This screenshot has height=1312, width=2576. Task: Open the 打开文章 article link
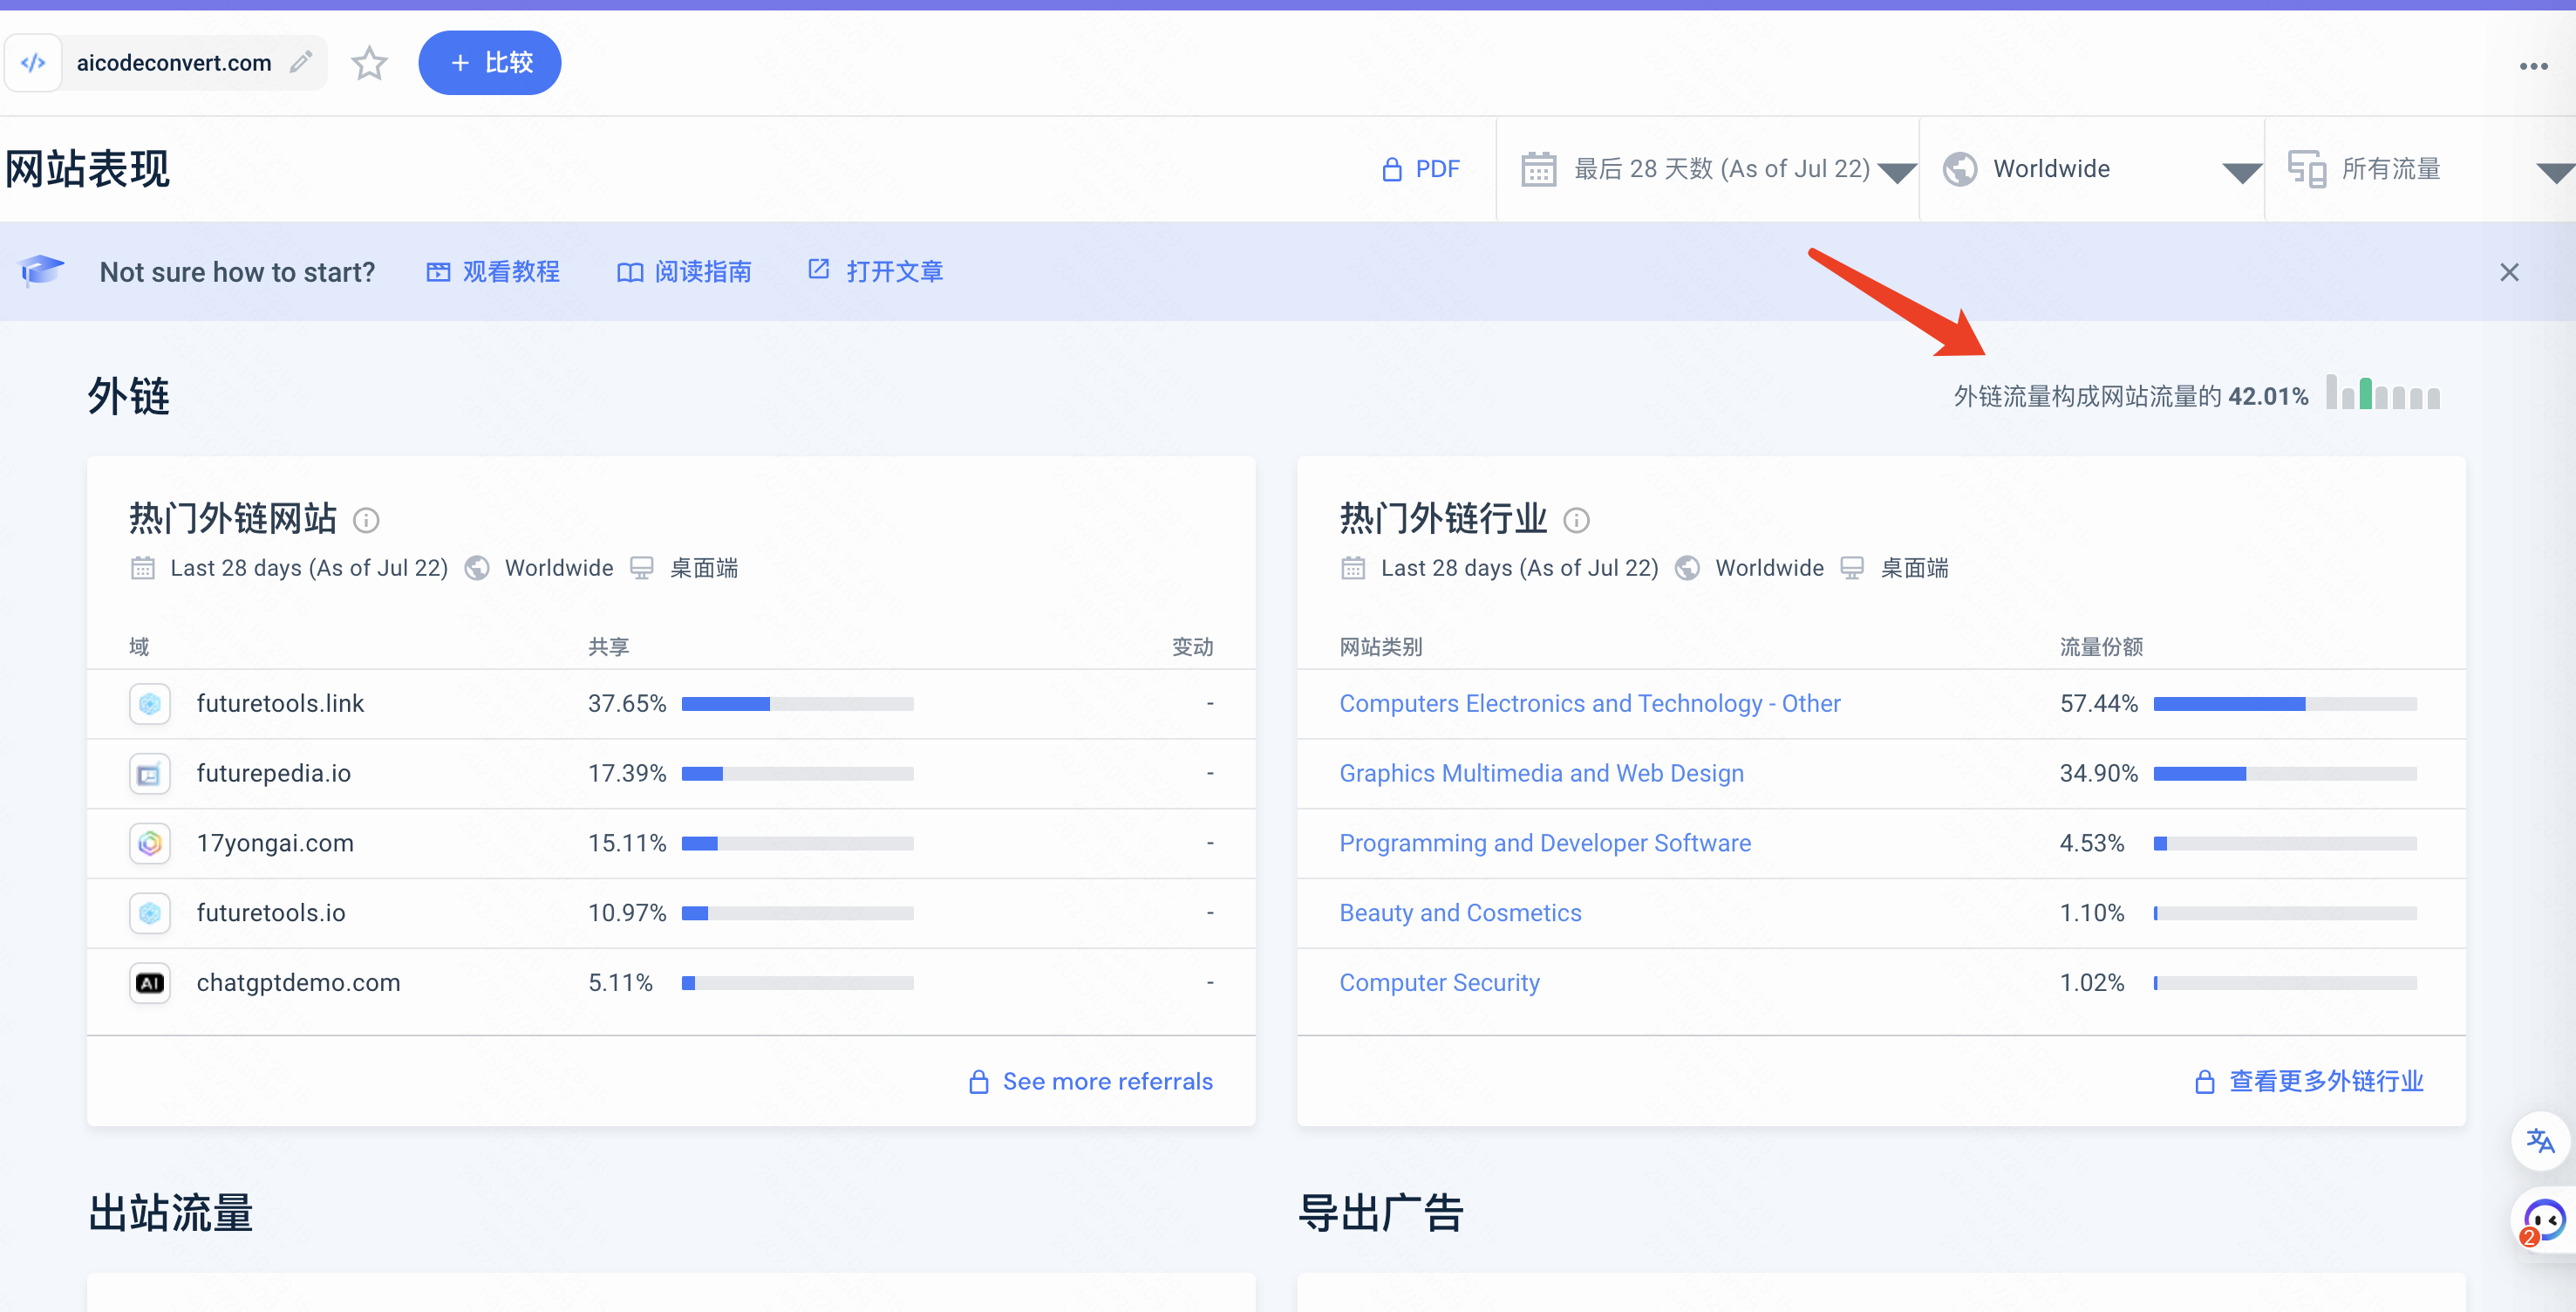875,271
